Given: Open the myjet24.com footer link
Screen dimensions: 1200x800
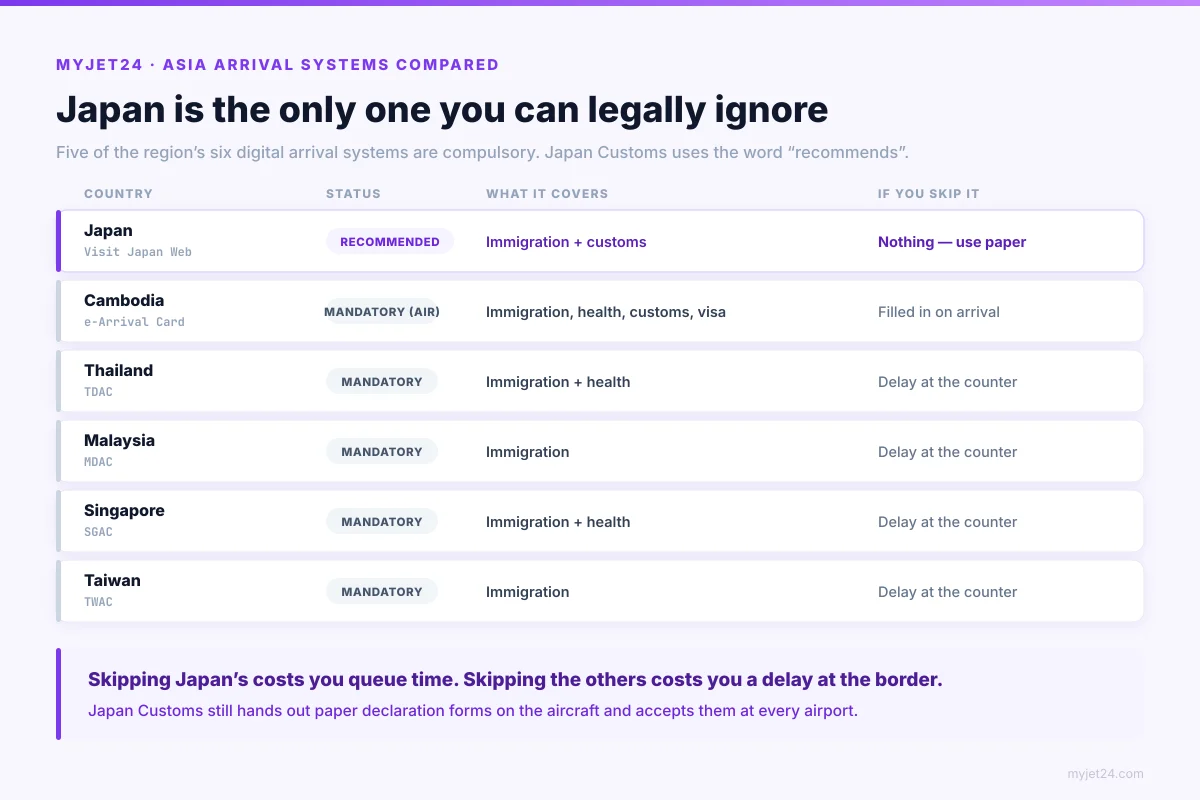Looking at the screenshot, I should [x=1105, y=774].
